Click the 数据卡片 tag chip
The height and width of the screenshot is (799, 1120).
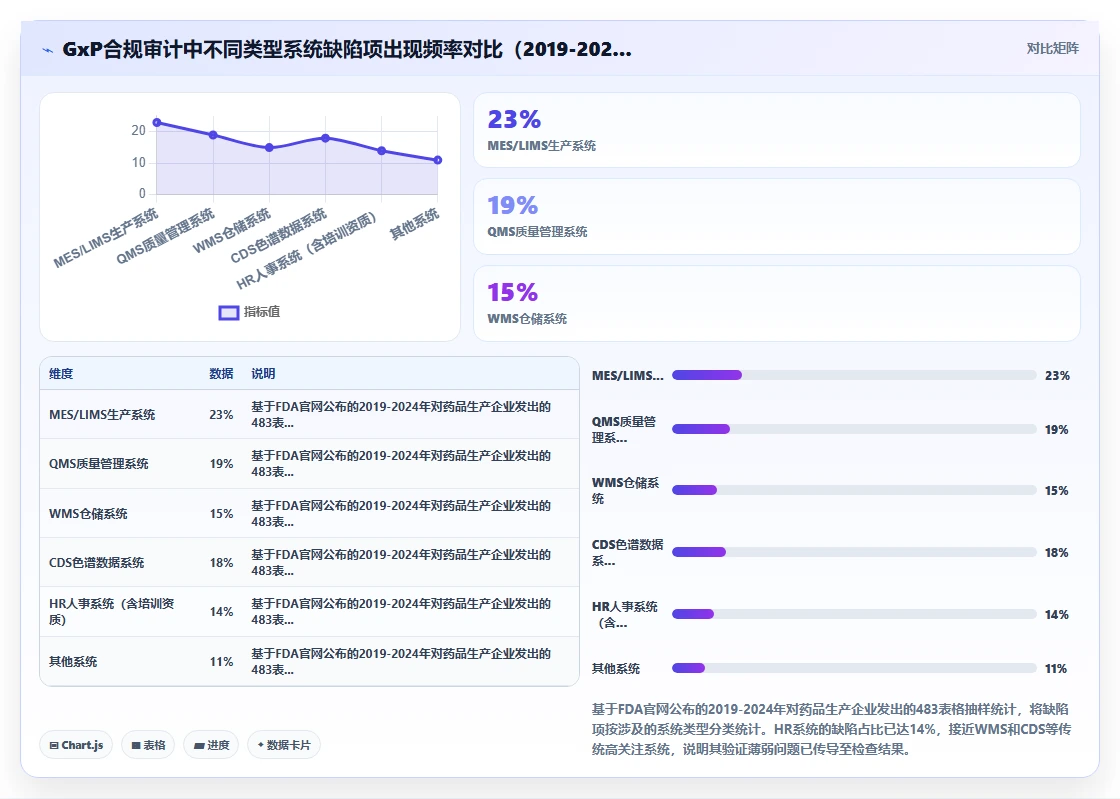(284, 745)
